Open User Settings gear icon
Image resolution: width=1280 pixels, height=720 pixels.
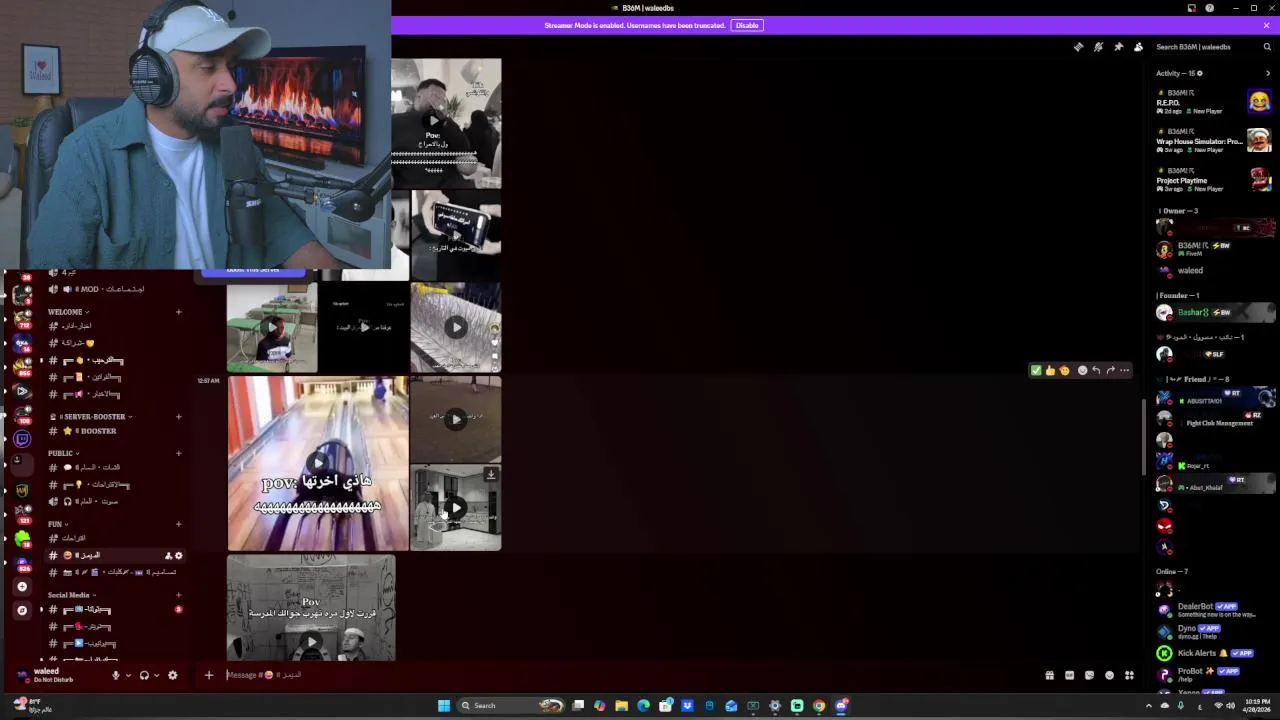tap(172, 675)
